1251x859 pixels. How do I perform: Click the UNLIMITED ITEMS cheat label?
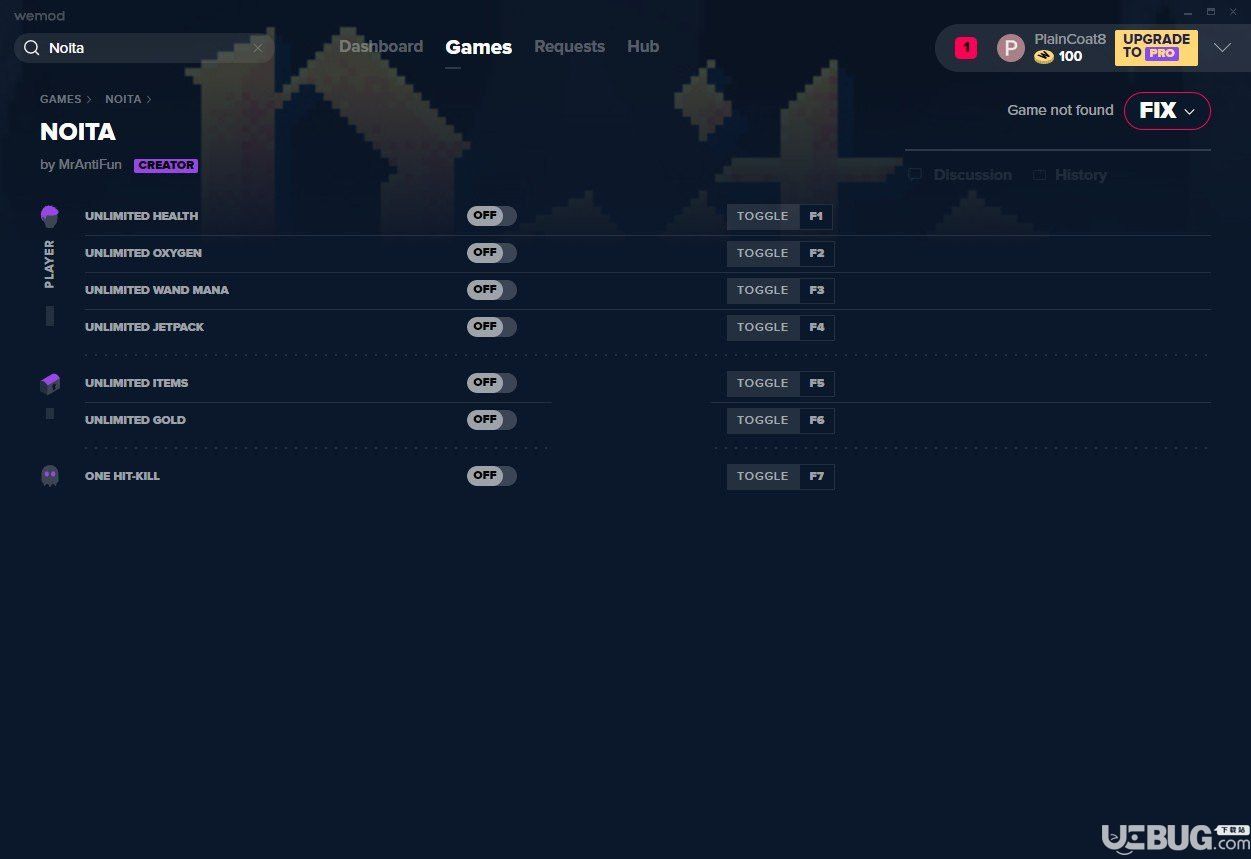[x=136, y=383]
